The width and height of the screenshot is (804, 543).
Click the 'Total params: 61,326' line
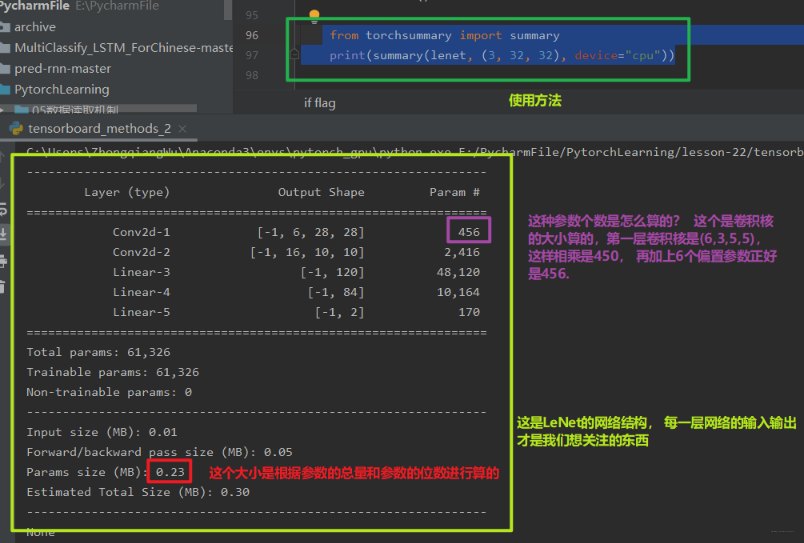point(98,352)
